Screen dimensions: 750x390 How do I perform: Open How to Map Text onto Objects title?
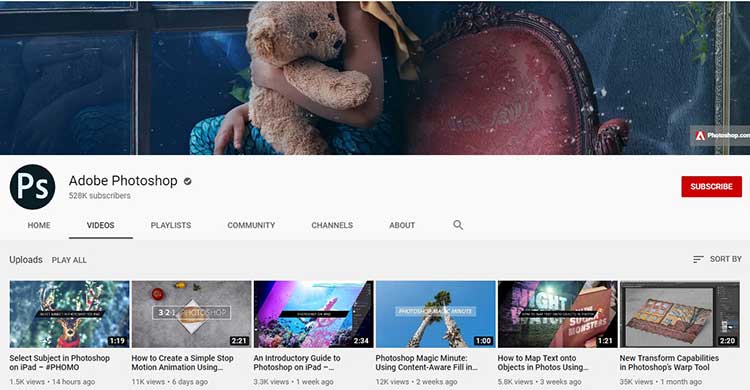[x=543, y=363]
